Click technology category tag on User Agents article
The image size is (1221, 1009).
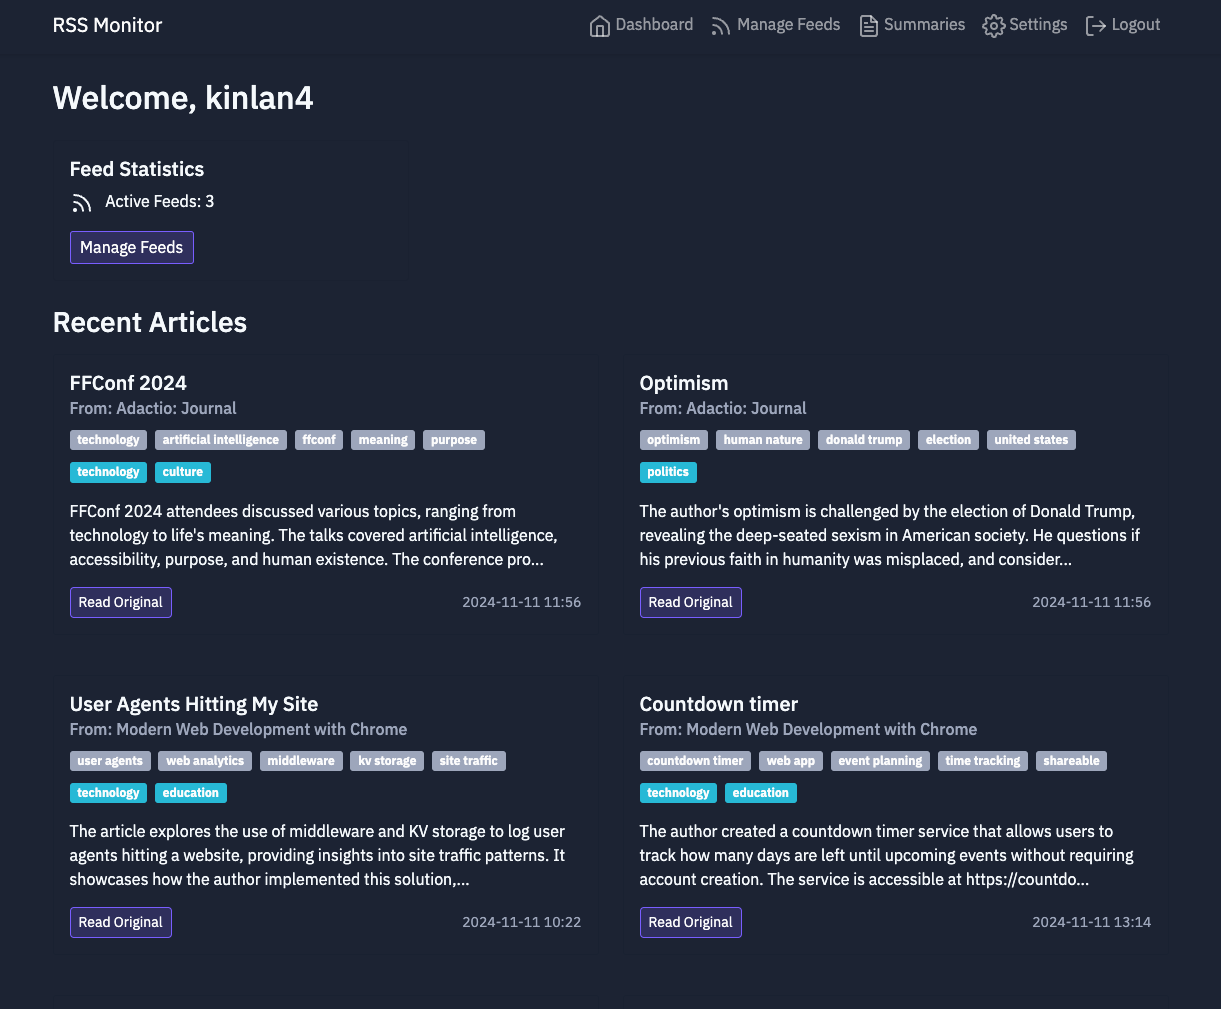(108, 793)
